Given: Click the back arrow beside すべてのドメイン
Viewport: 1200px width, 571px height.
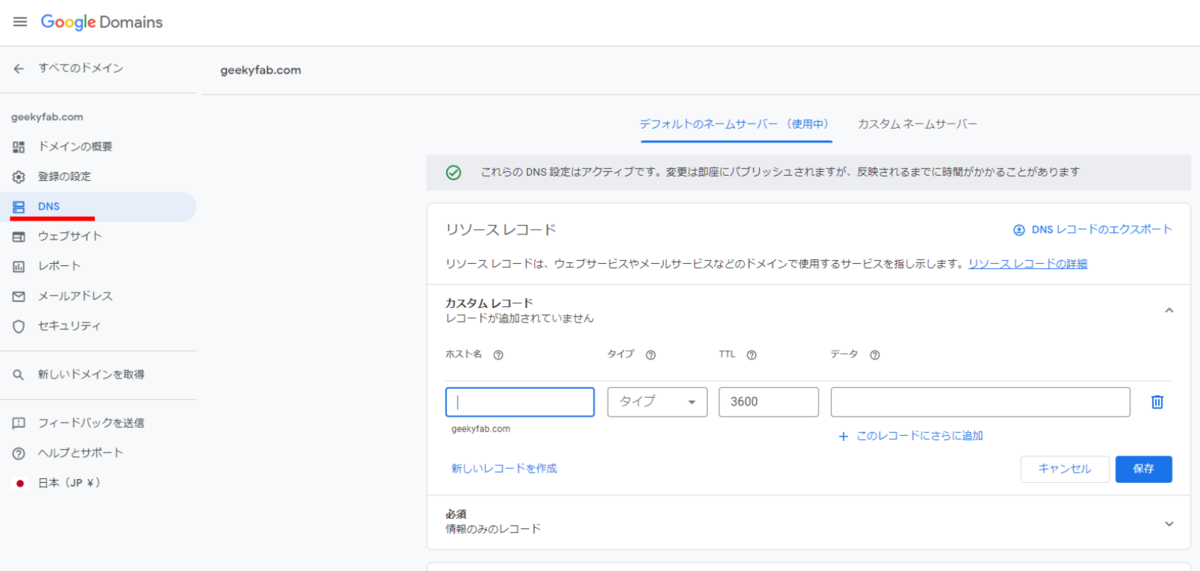Looking at the screenshot, I should tap(18, 68).
